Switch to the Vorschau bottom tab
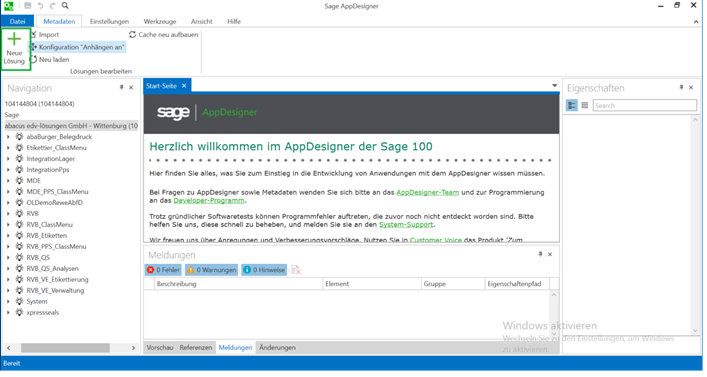The height and width of the screenshot is (377, 707). [x=160, y=348]
